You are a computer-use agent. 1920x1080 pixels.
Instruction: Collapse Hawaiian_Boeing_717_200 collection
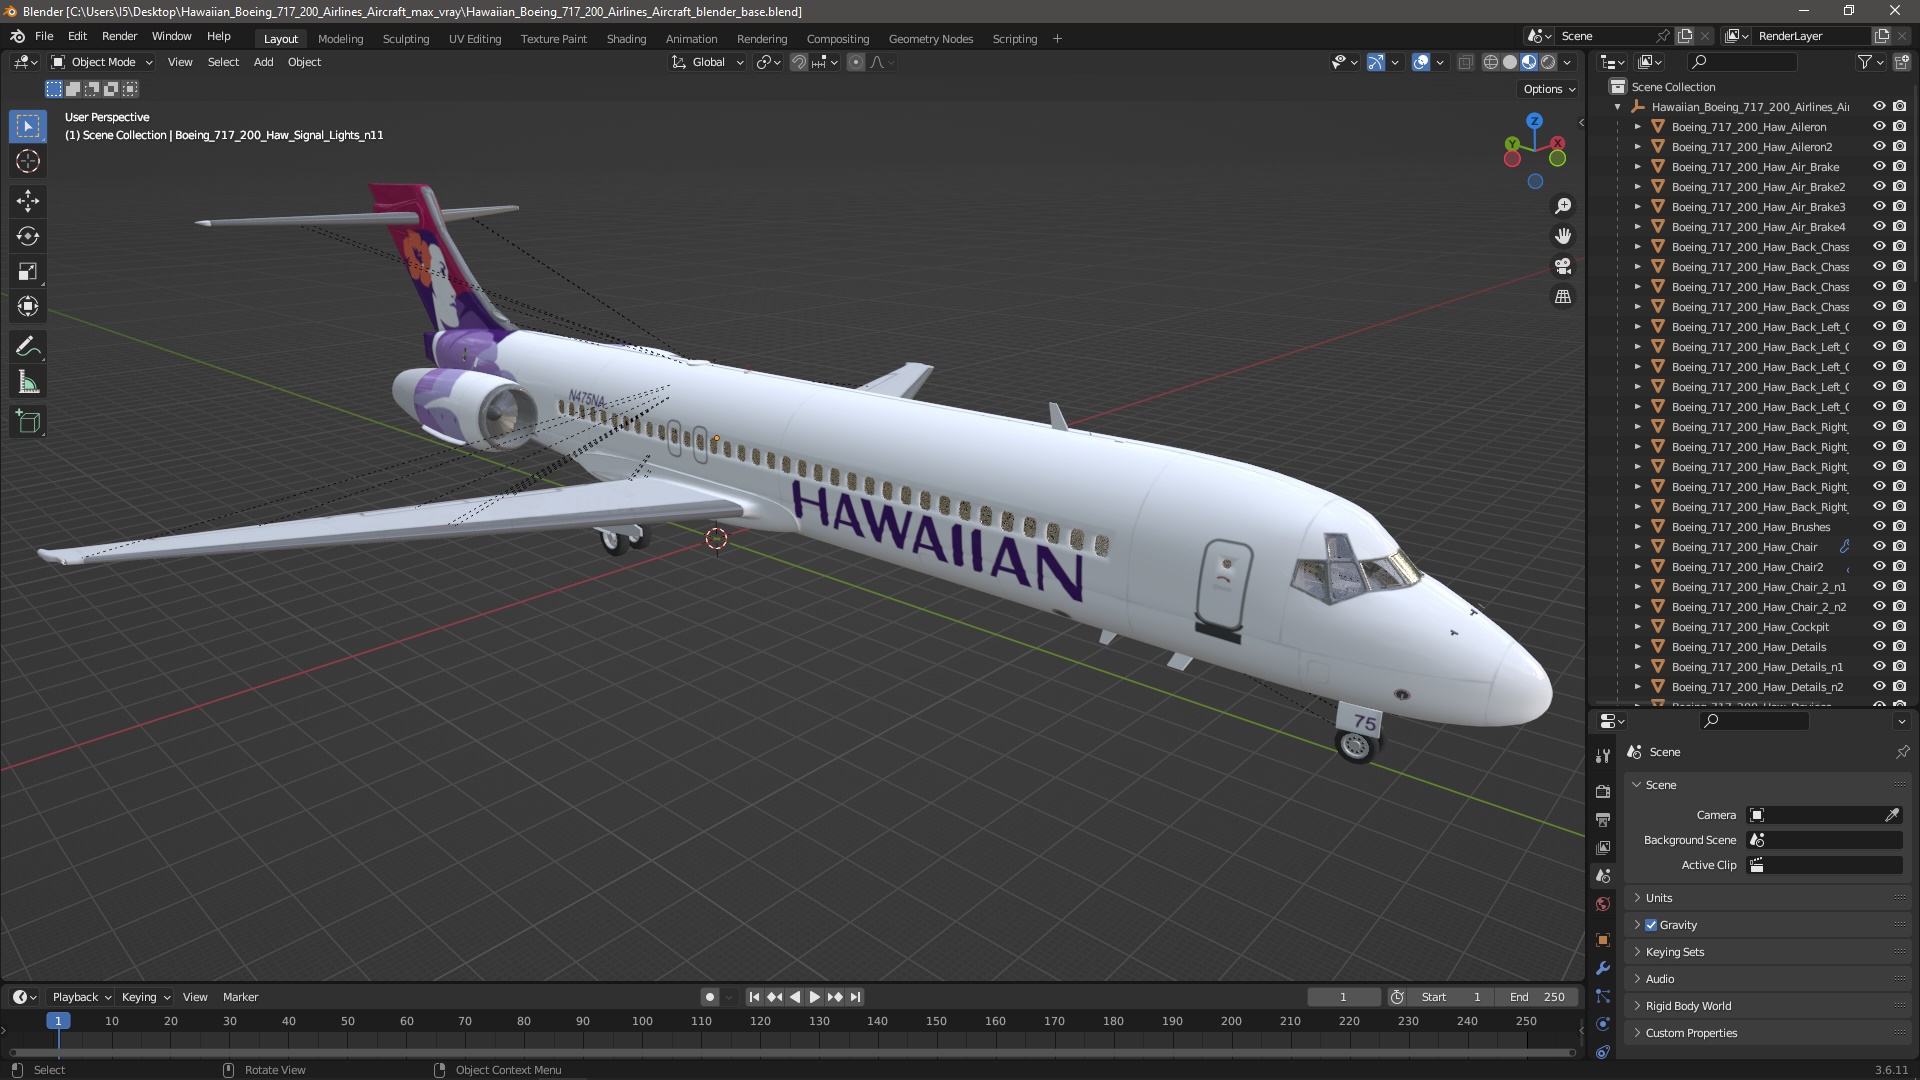1618,107
